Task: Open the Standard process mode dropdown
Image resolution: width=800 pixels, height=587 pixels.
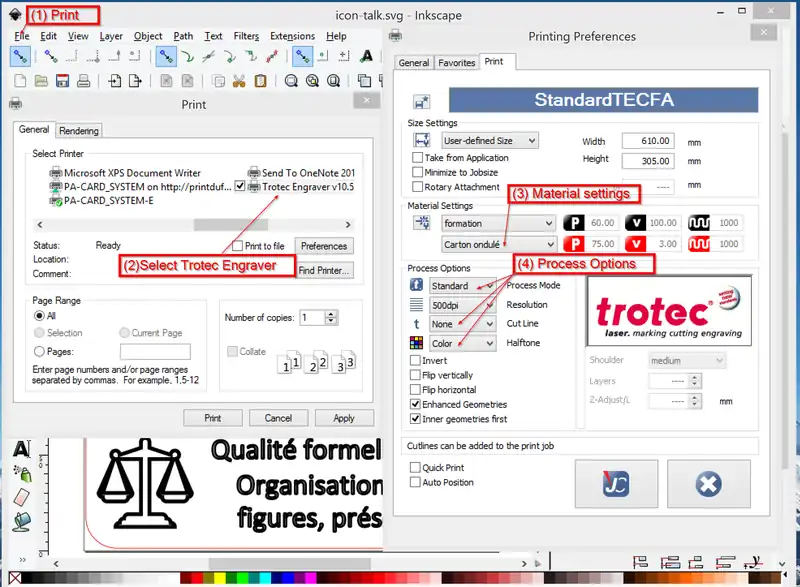Action: 462,286
